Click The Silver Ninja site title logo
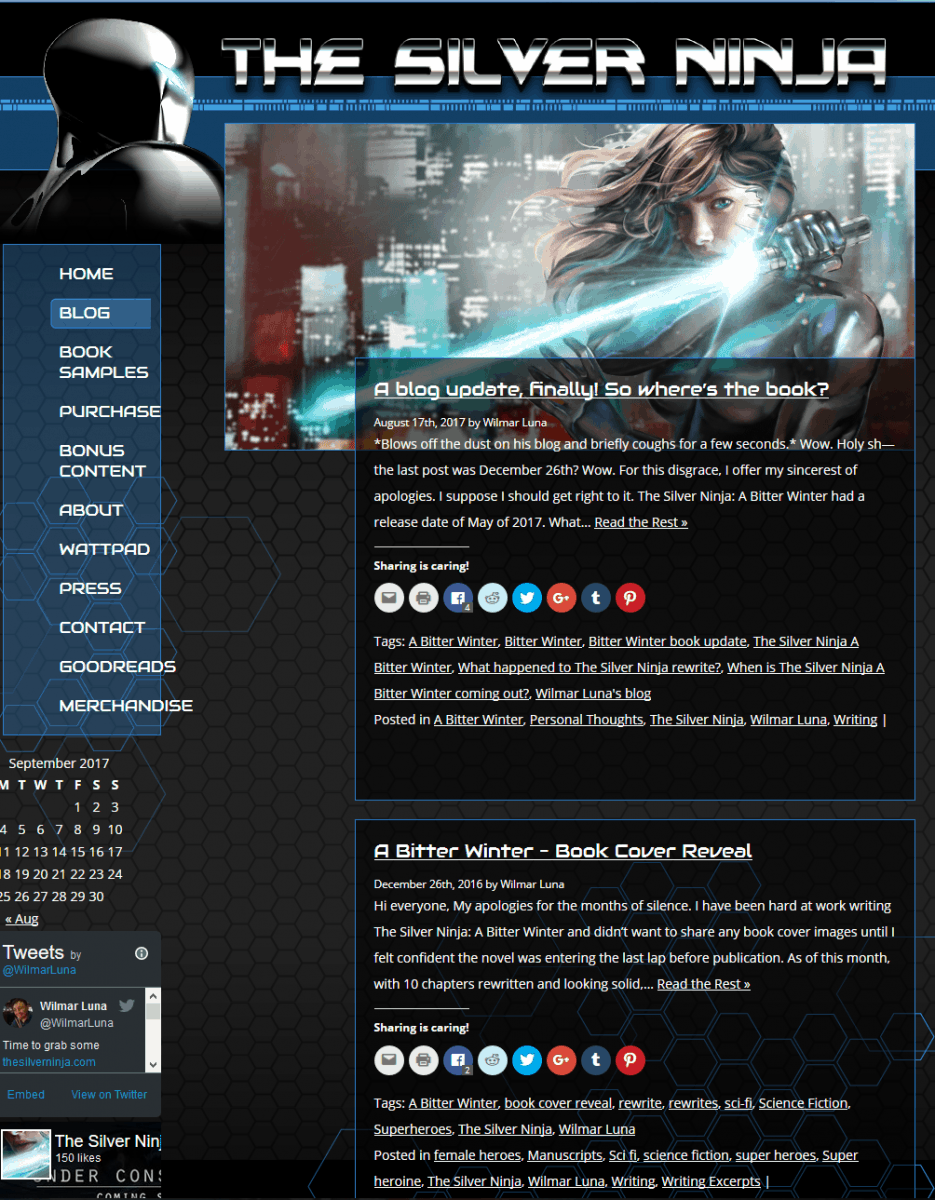Image resolution: width=935 pixels, height=1200 pixels. pos(553,62)
